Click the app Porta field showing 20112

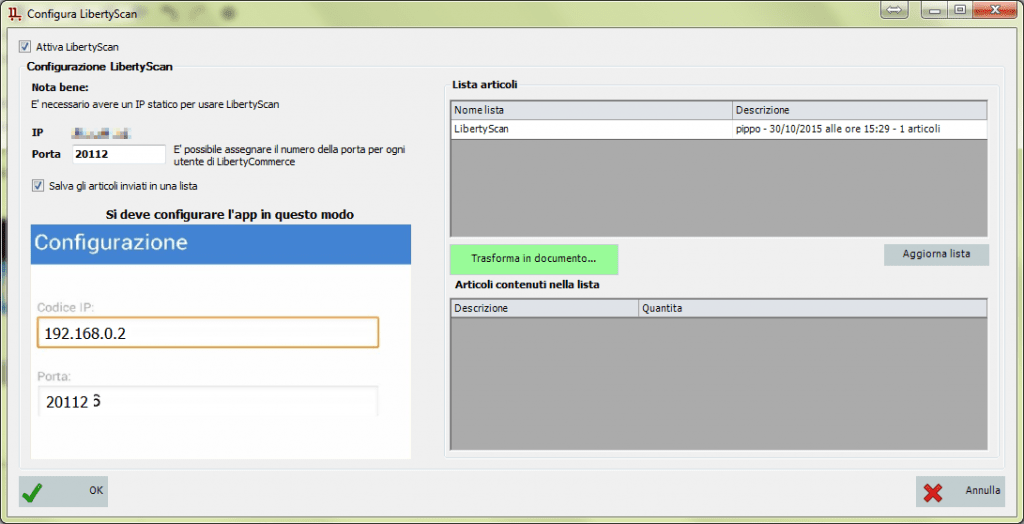click(x=208, y=402)
